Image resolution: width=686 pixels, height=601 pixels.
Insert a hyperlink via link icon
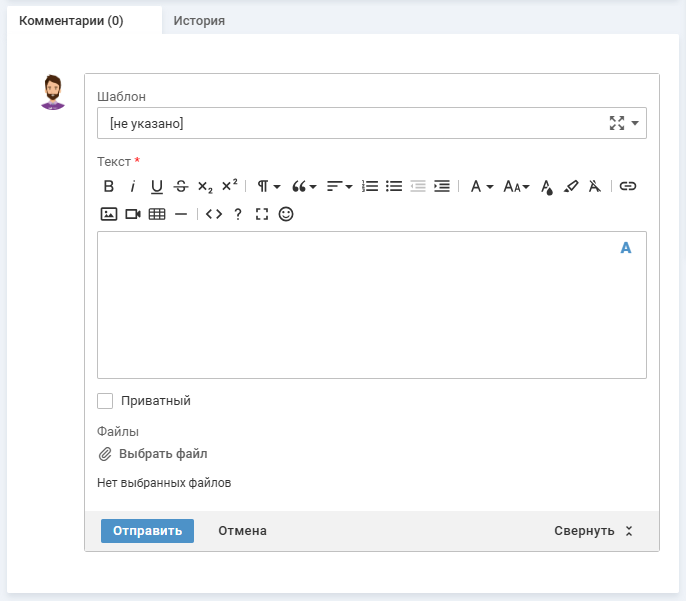[628, 186]
